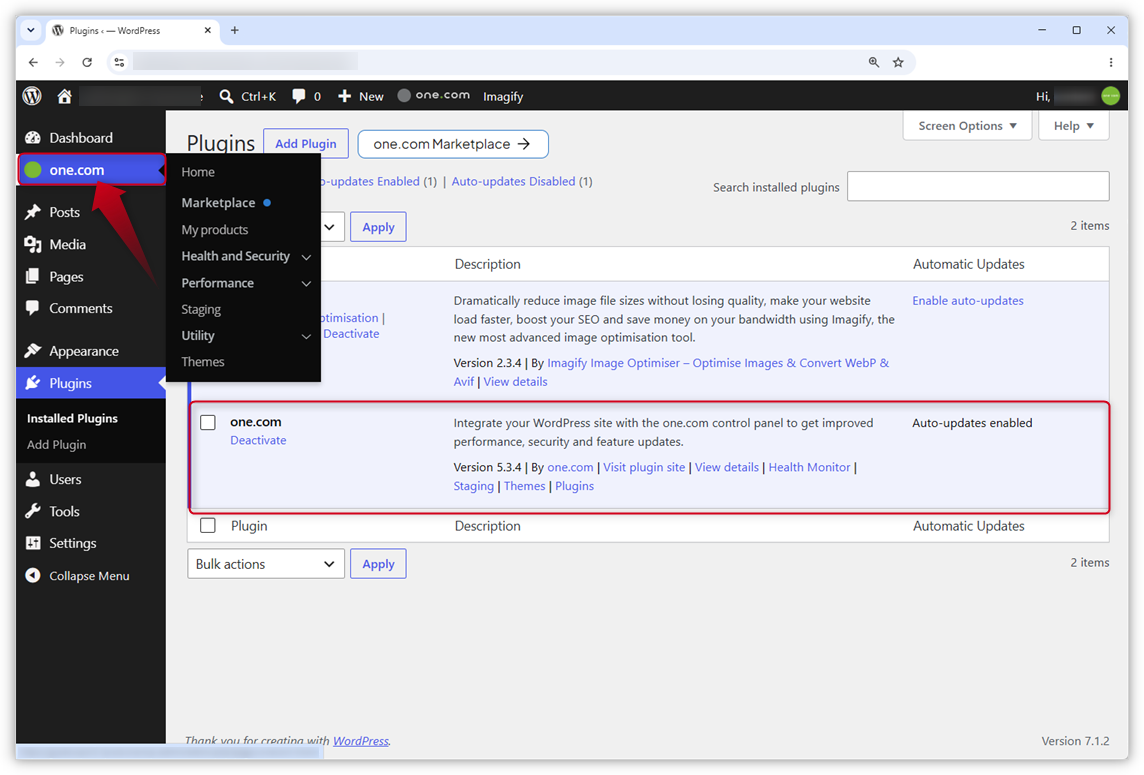
Task: Open Marketplace in one.com flyout
Action: pyautogui.click(x=218, y=203)
